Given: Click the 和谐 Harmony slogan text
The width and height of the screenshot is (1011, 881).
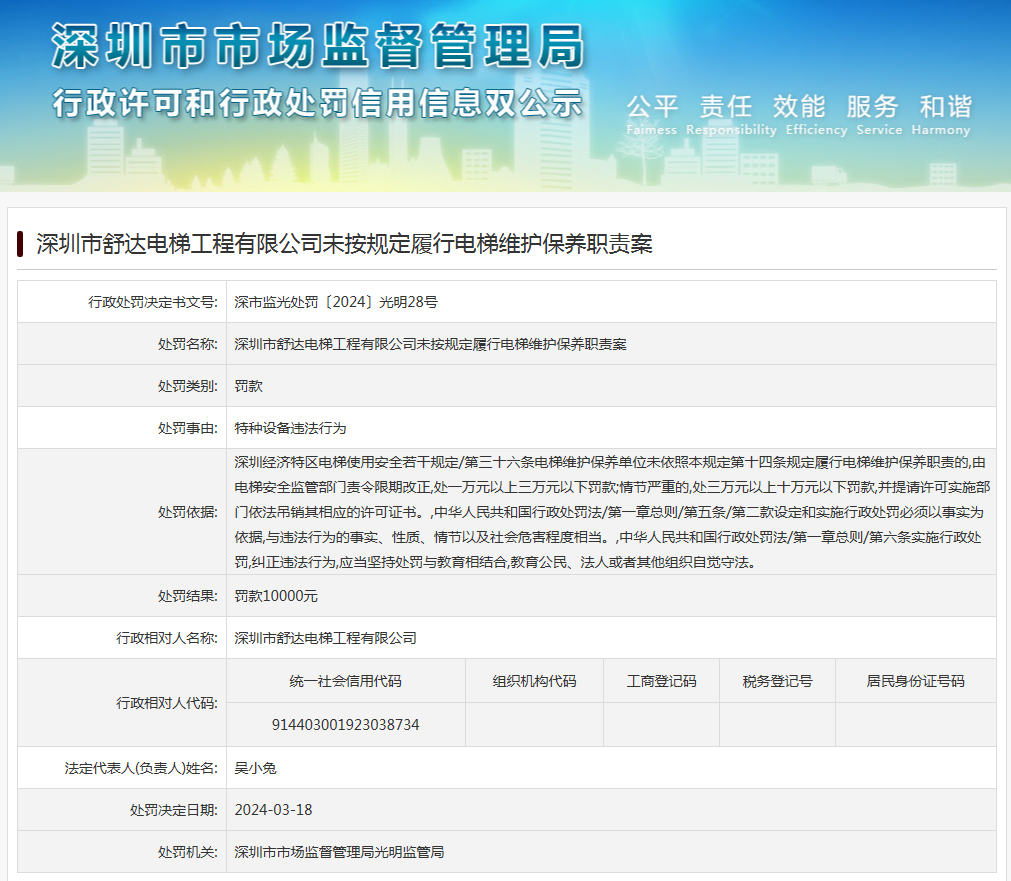Looking at the screenshot, I should (941, 114).
